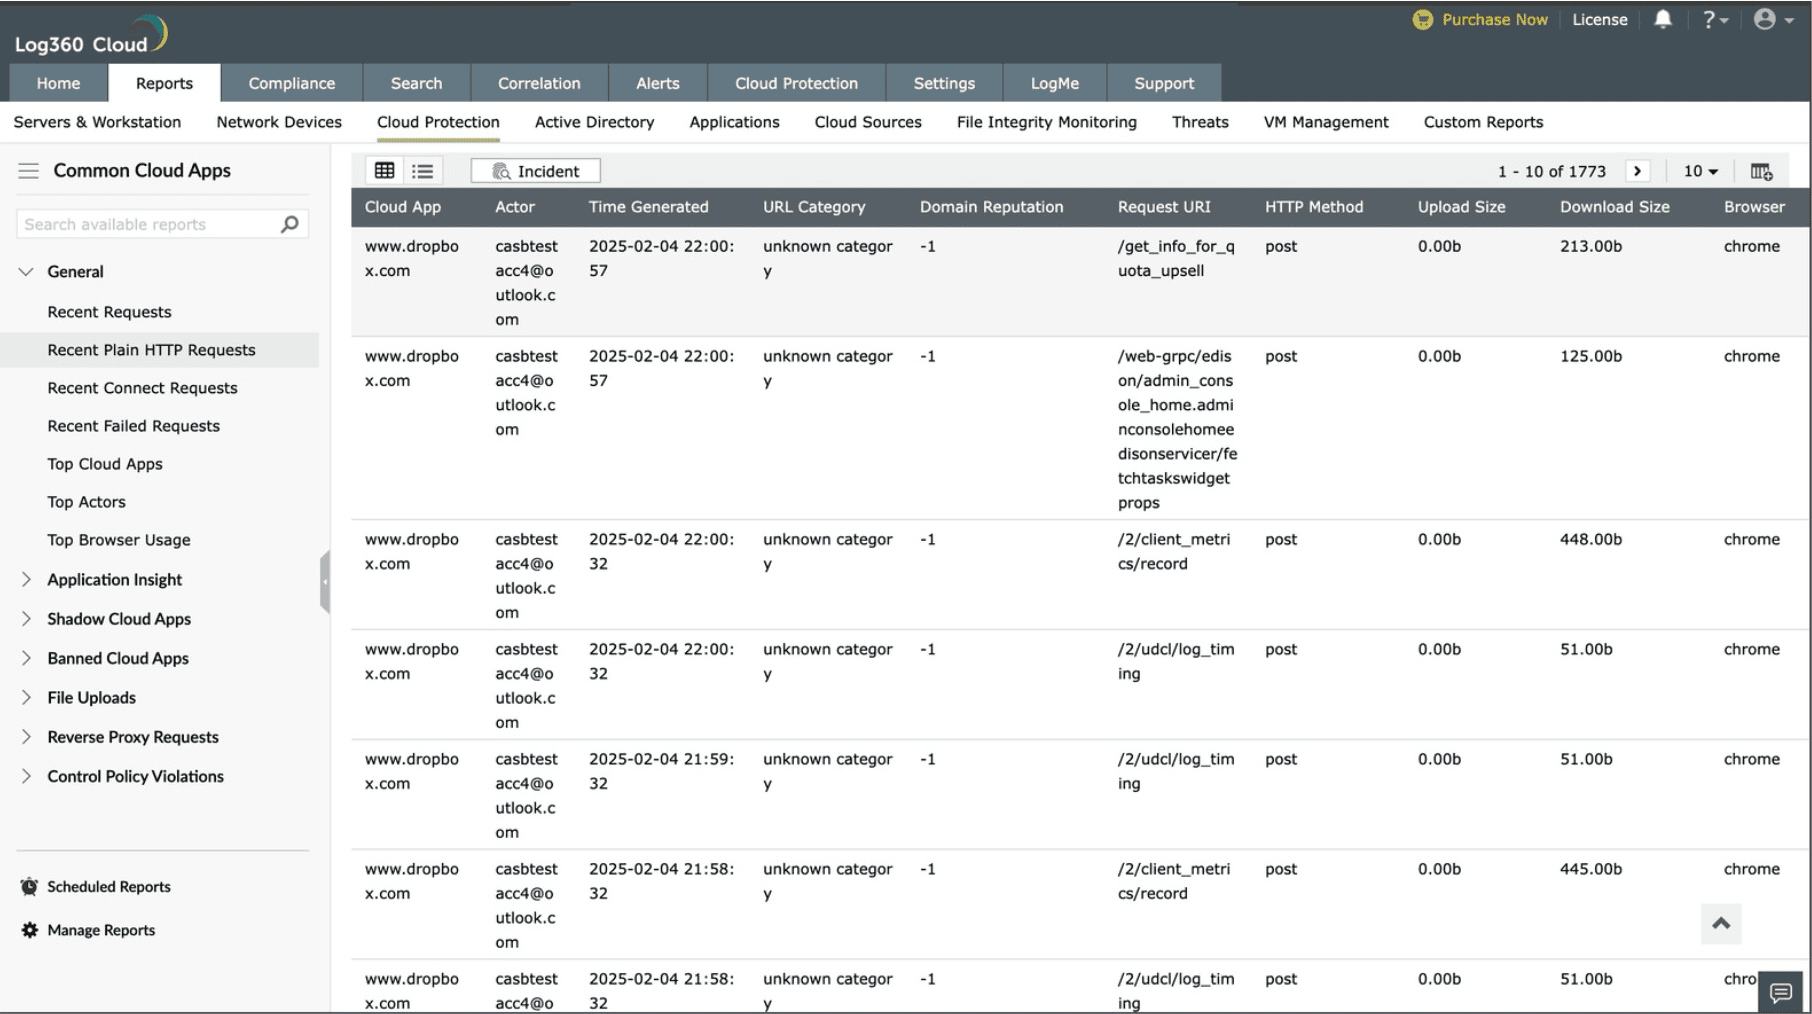The width and height of the screenshot is (1812, 1014).
Task: Click the Incident button
Action: point(536,171)
